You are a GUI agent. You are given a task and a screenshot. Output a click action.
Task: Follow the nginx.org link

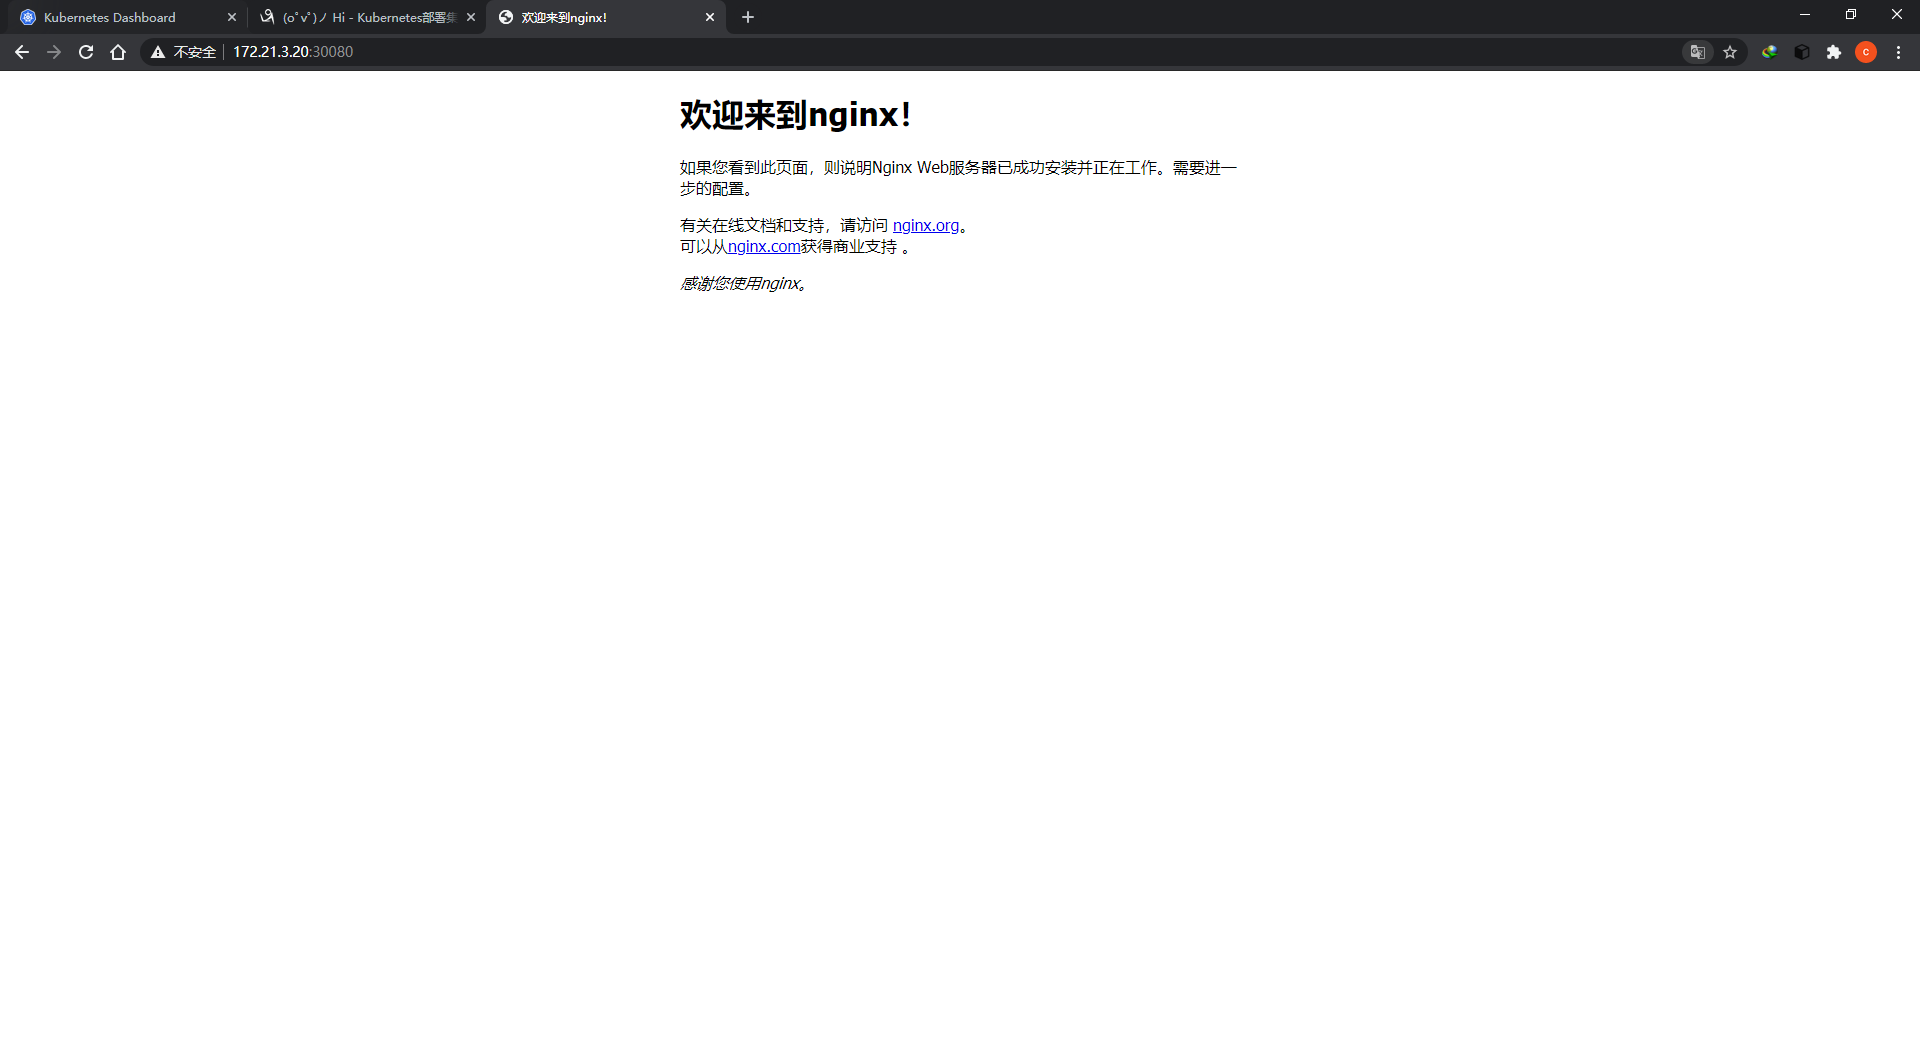(926, 226)
